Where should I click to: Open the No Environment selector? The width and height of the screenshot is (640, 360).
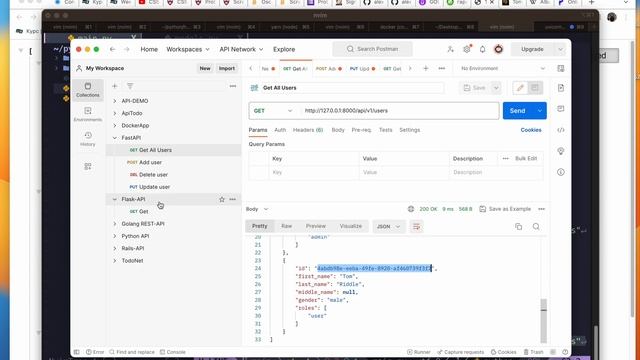pyautogui.click(x=503, y=68)
